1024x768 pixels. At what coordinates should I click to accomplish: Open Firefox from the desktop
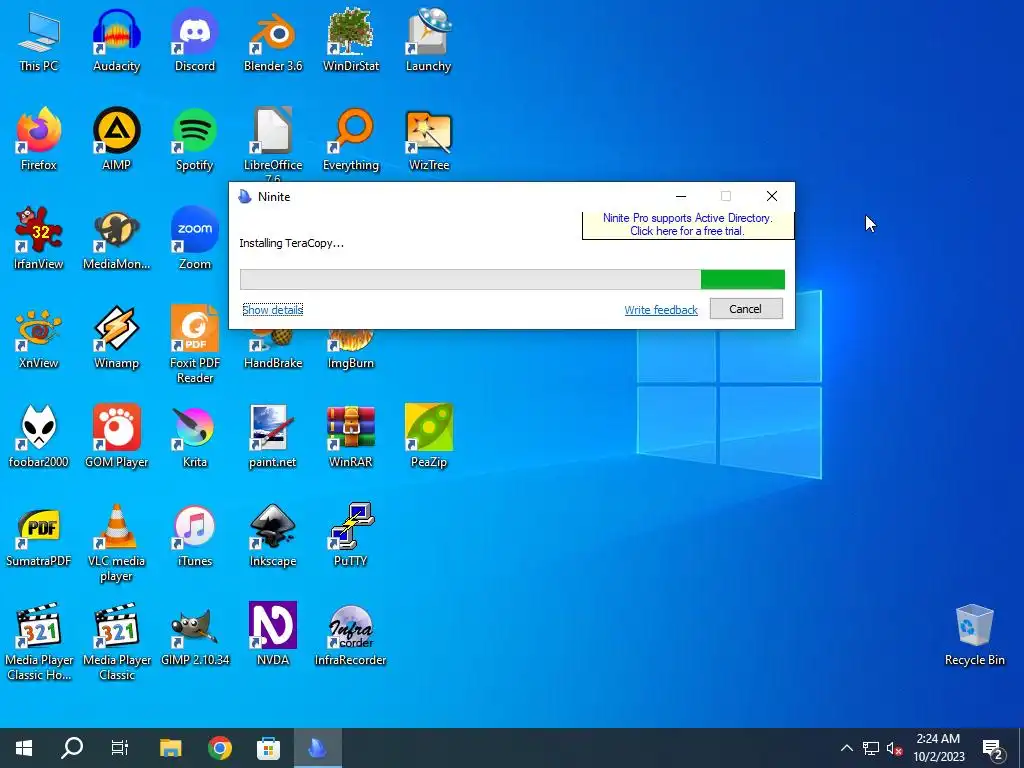[x=39, y=139]
